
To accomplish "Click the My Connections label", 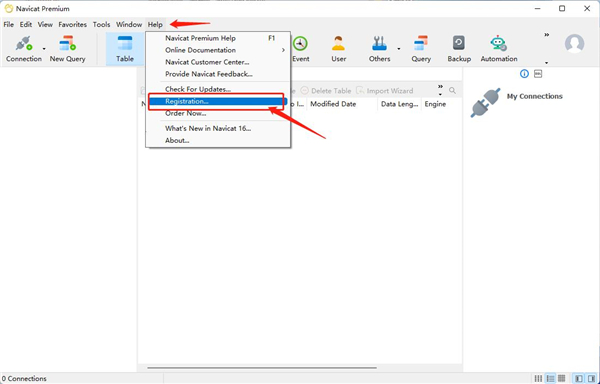I will 535,96.
